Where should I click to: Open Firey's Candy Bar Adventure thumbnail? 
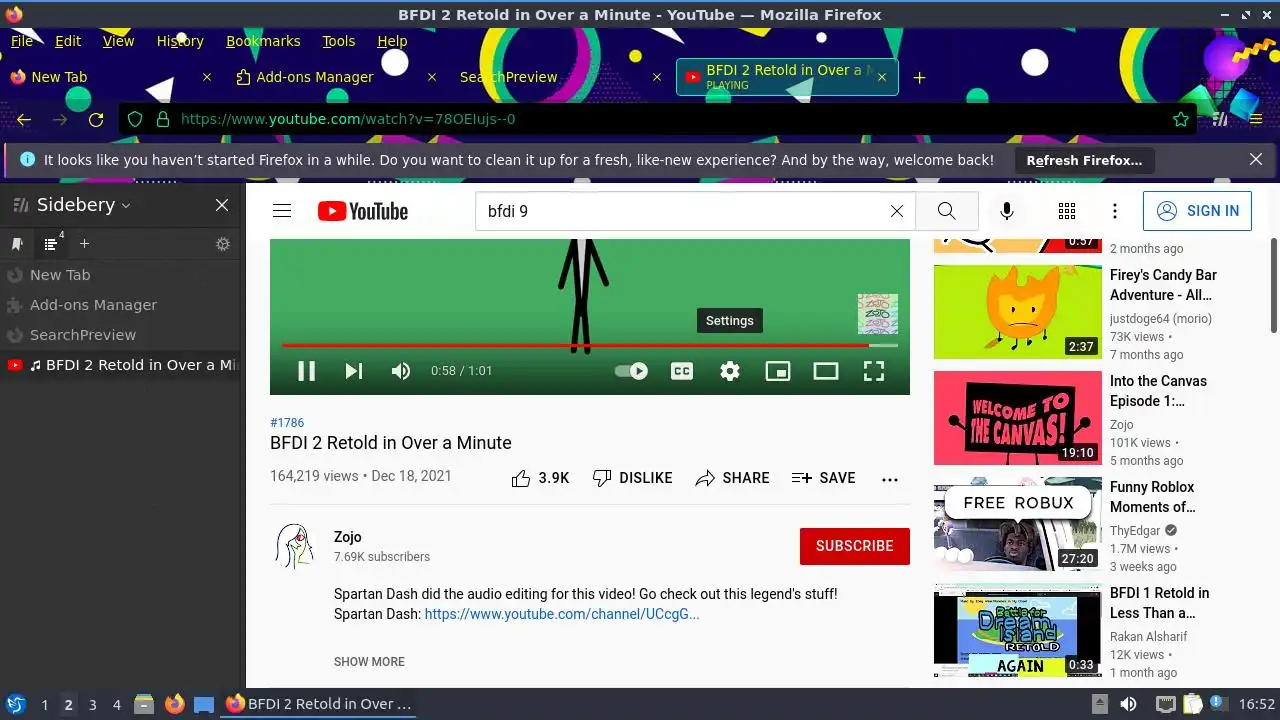1017,312
